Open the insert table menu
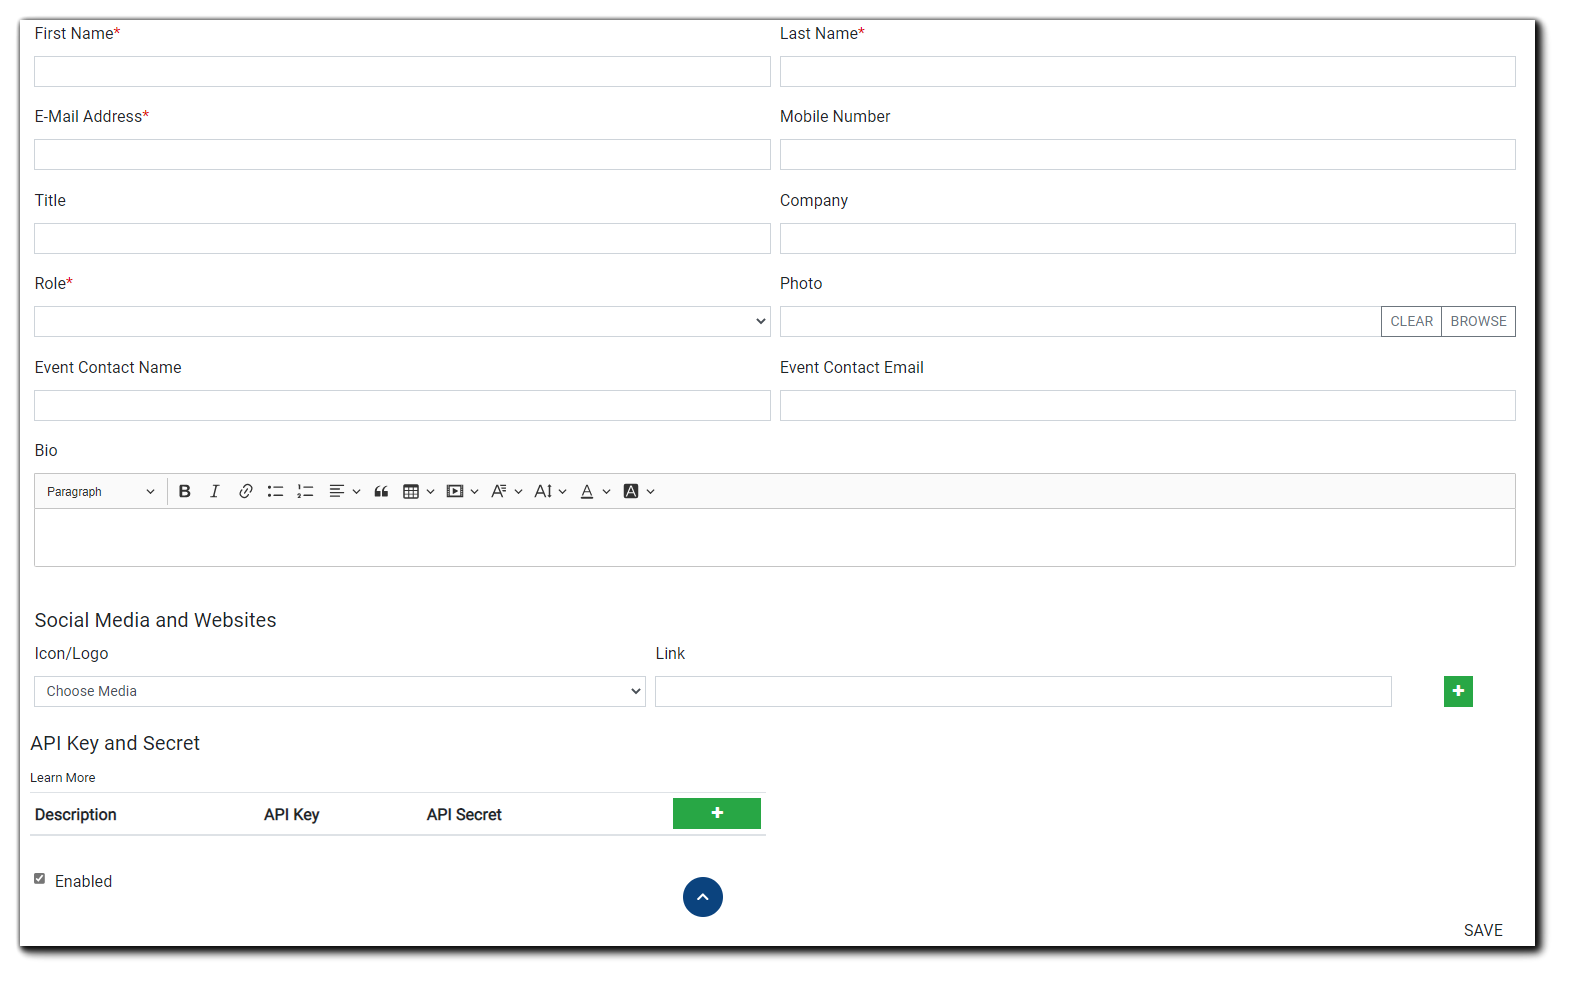 tap(418, 491)
